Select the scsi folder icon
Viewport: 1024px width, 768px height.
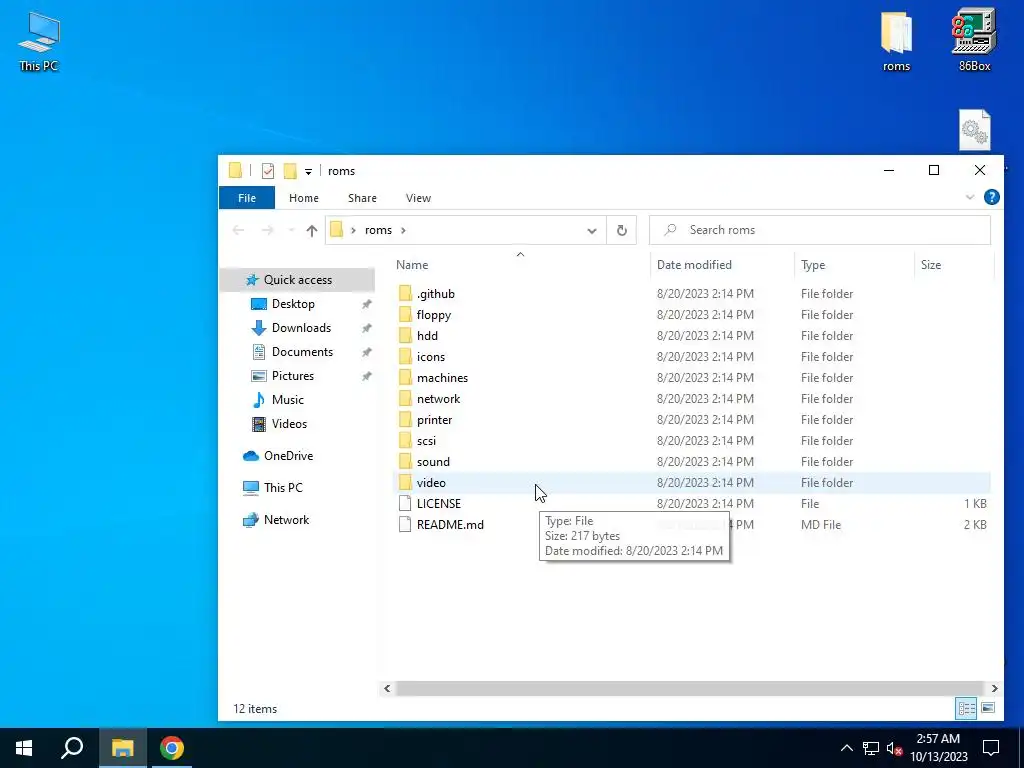(x=405, y=441)
